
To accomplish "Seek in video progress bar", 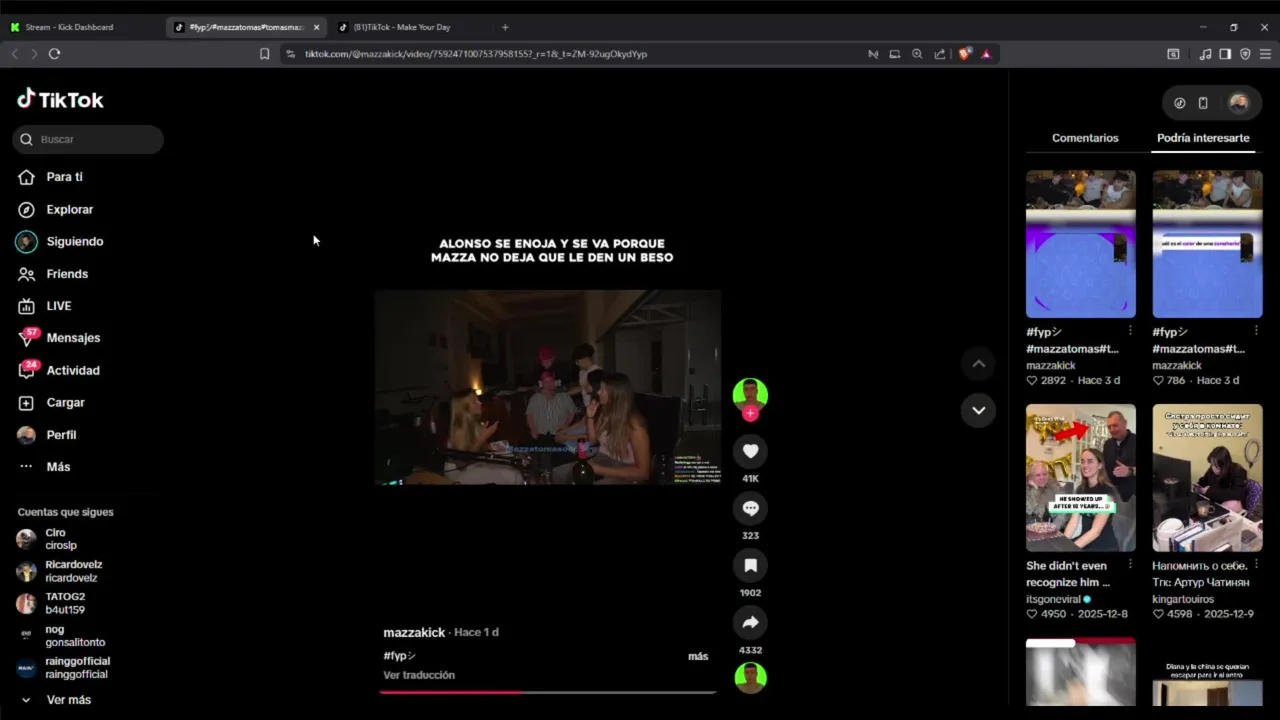I will 548,692.
